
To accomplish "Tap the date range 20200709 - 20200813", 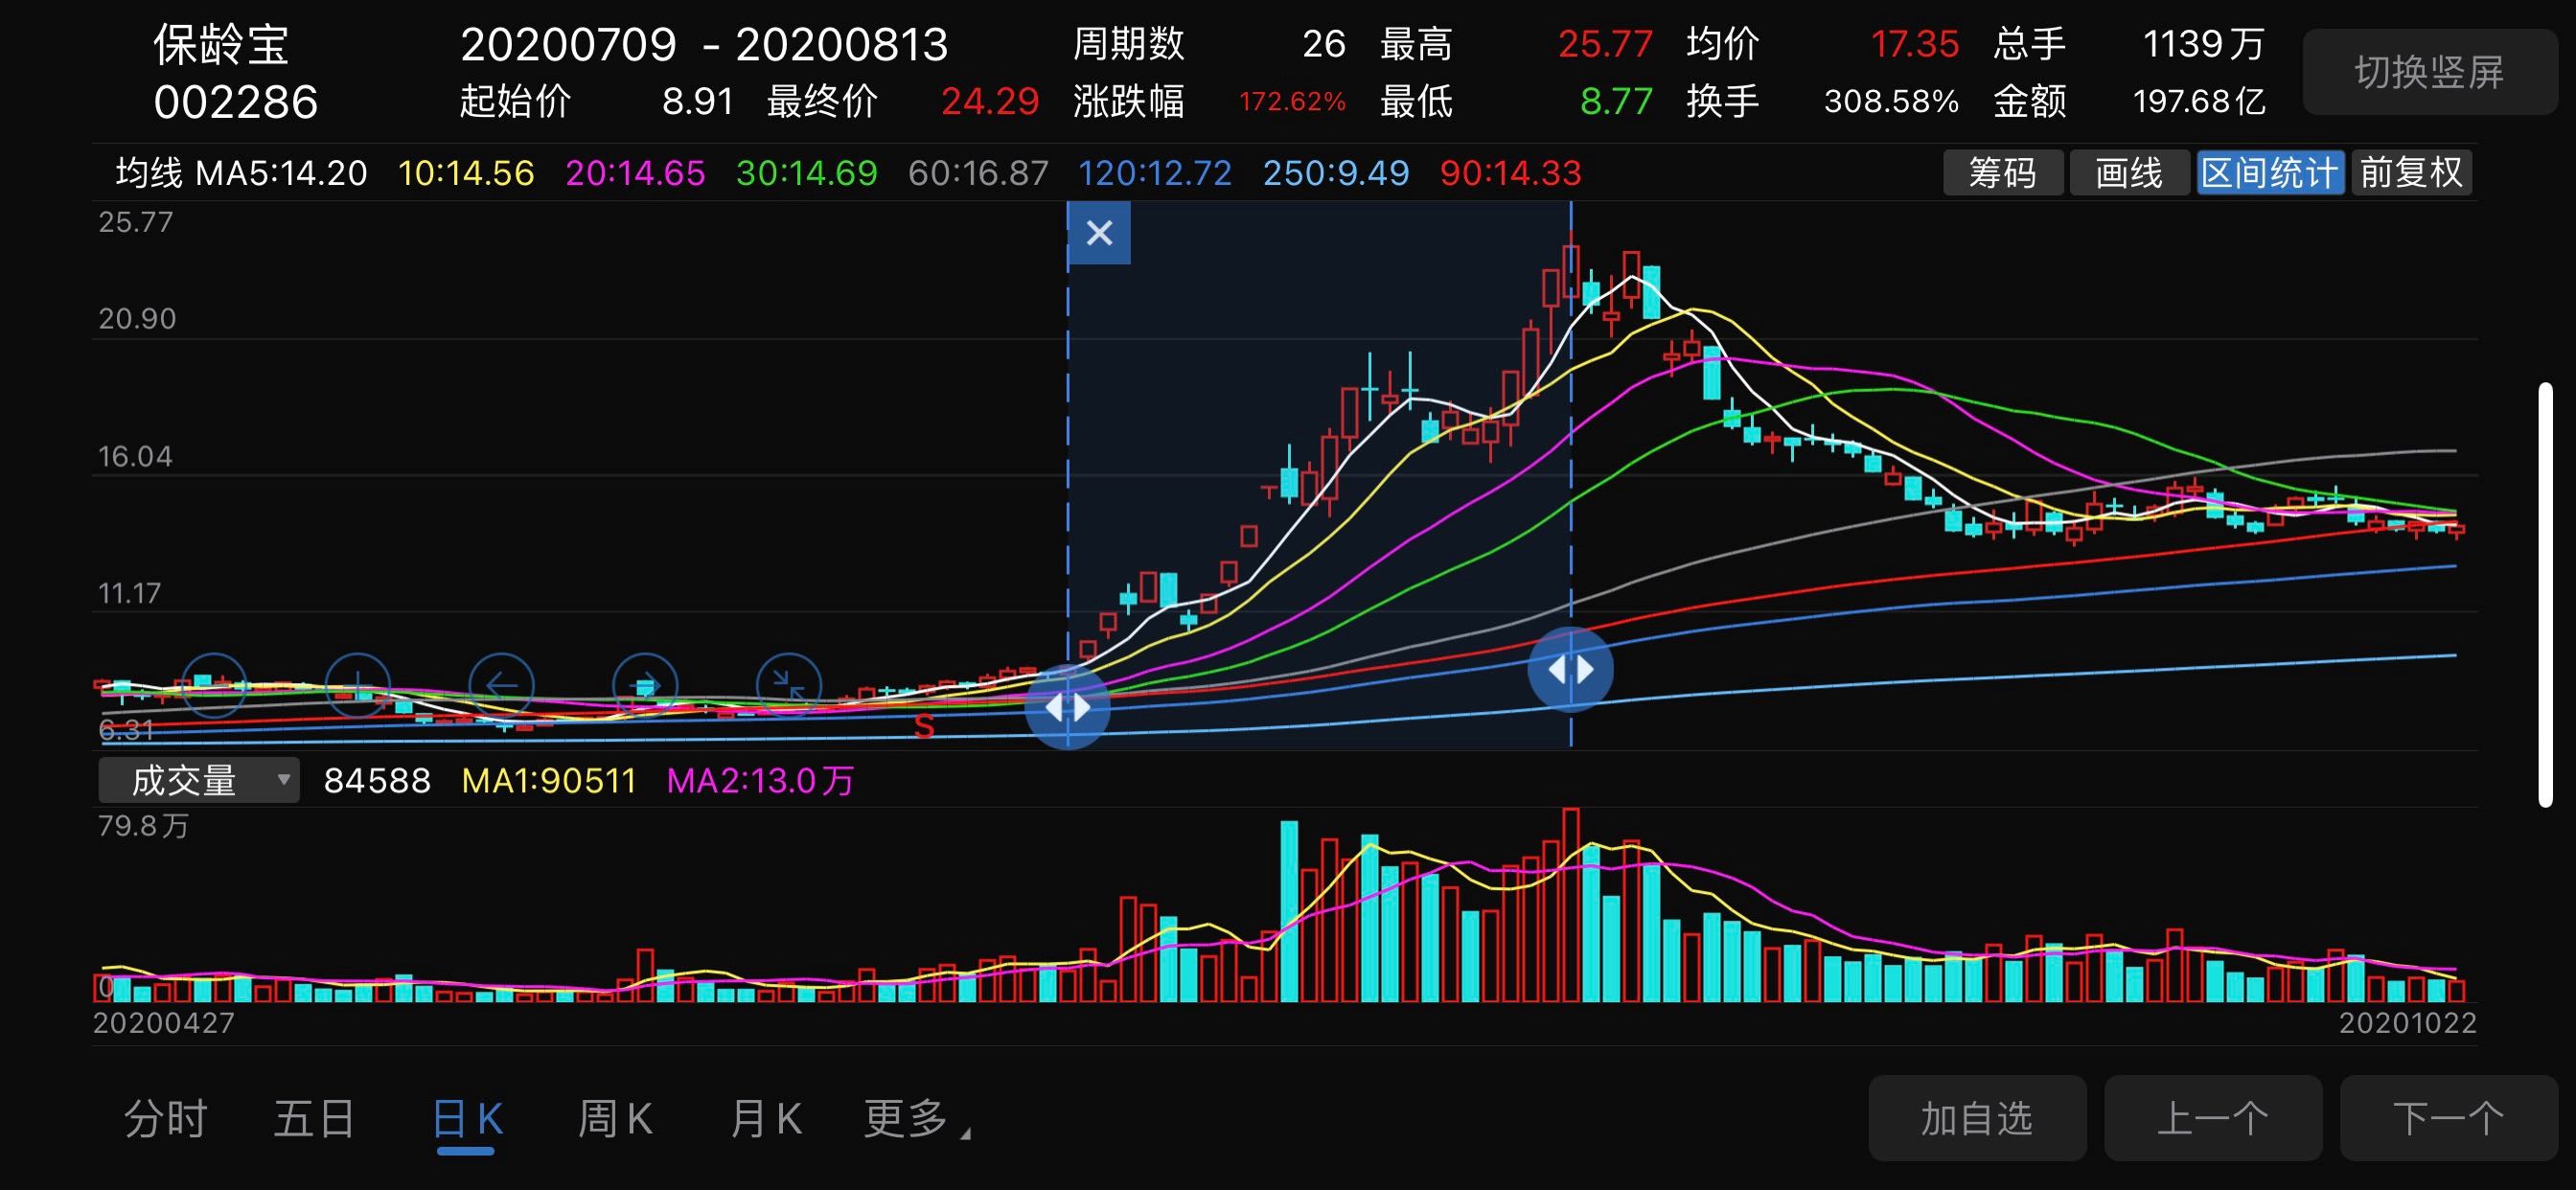I will [x=704, y=44].
